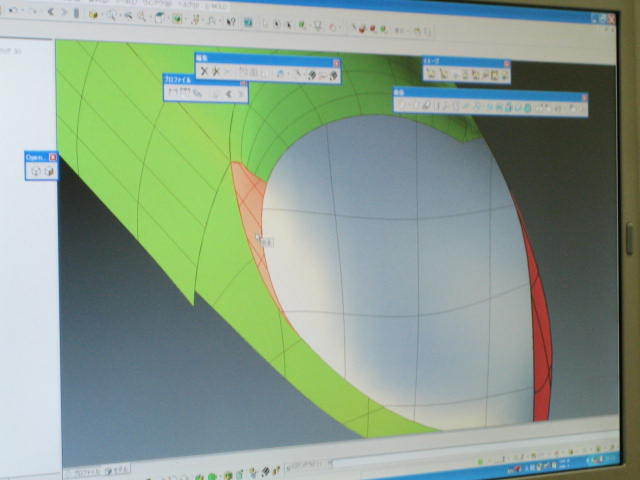Viewport: 640px width, 480px height.
Task: Click second scissors icon in 編集 toolbar
Action: coord(216,72)
